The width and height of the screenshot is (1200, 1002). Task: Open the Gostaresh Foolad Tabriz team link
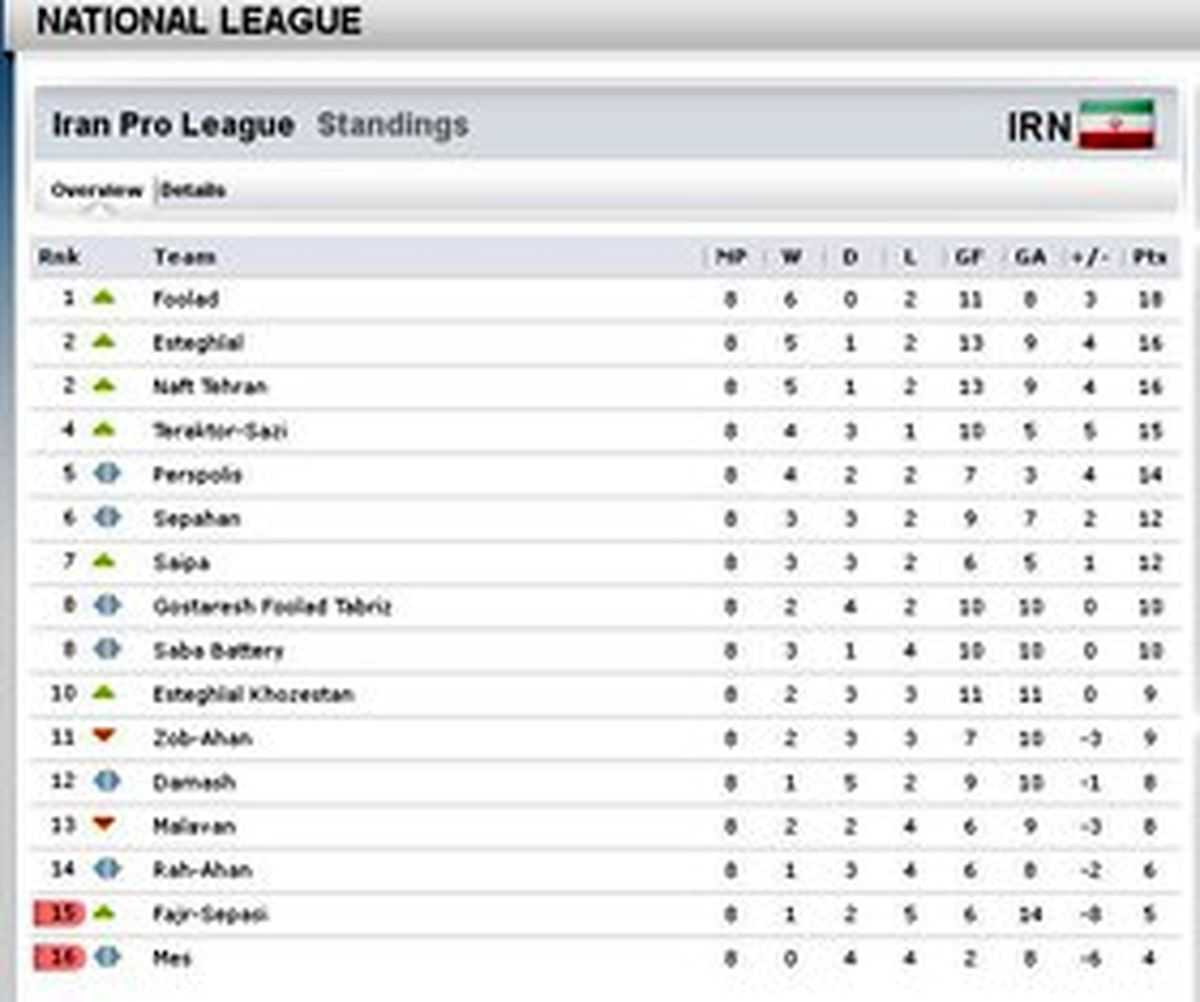pos(272,606)
